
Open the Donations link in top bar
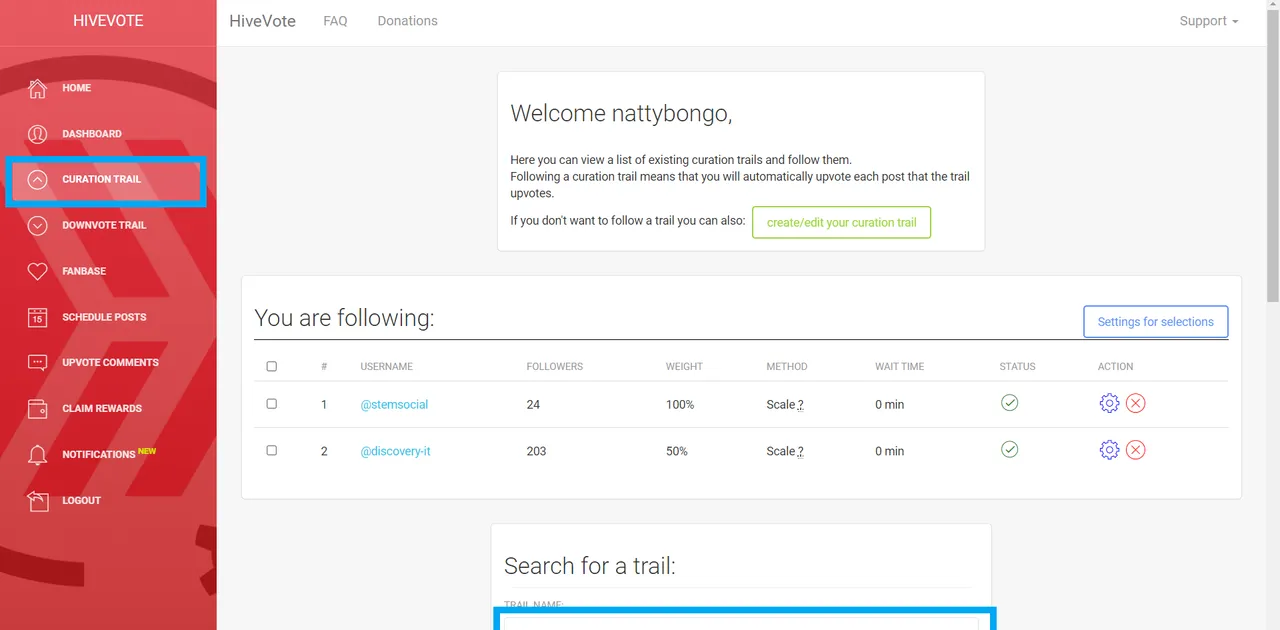(407, 21)
